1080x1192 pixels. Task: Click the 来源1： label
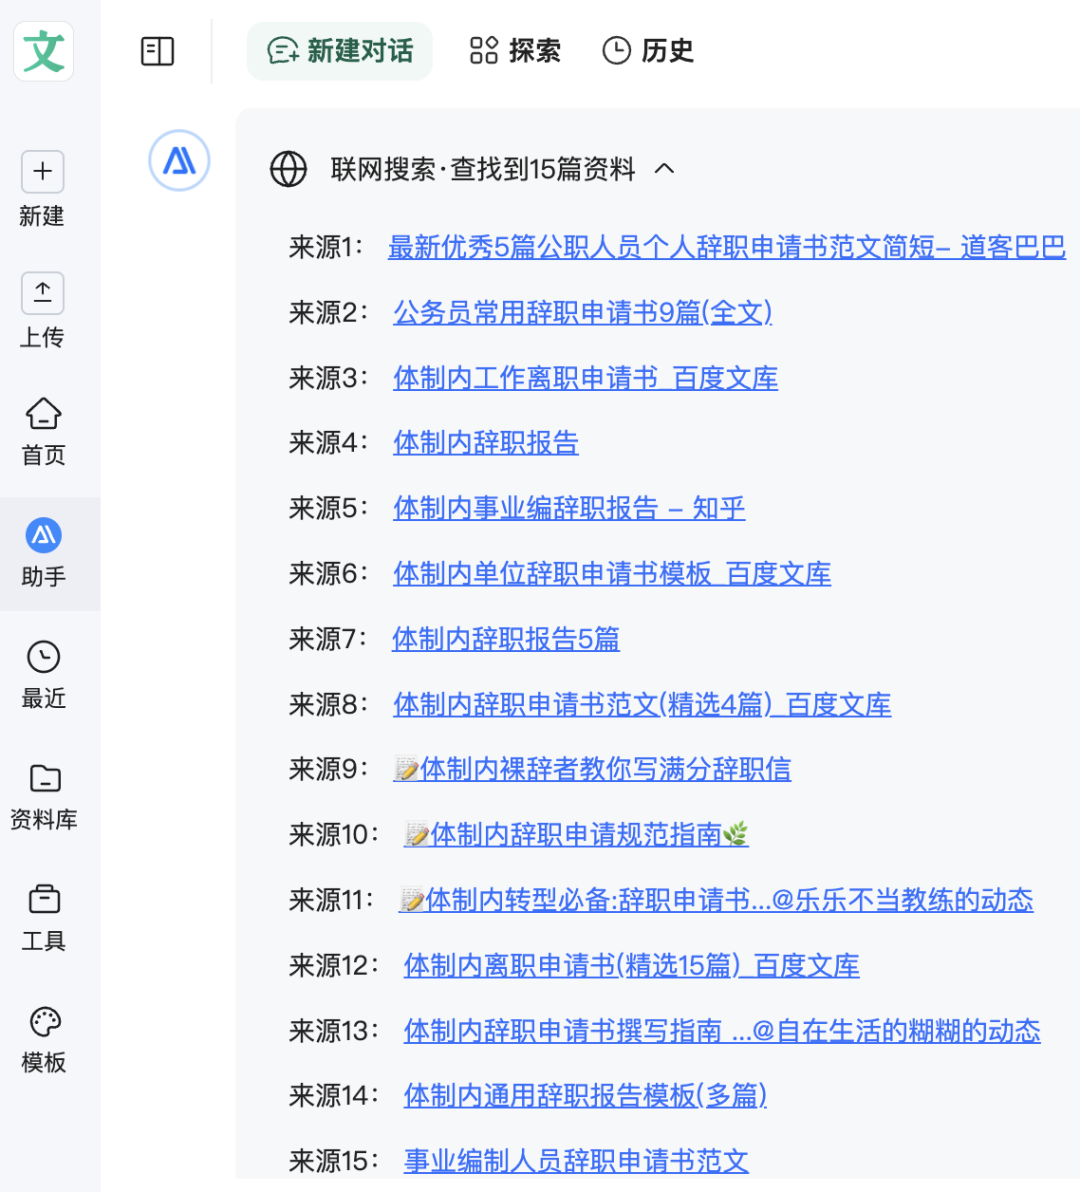click(x=327, y=247)
